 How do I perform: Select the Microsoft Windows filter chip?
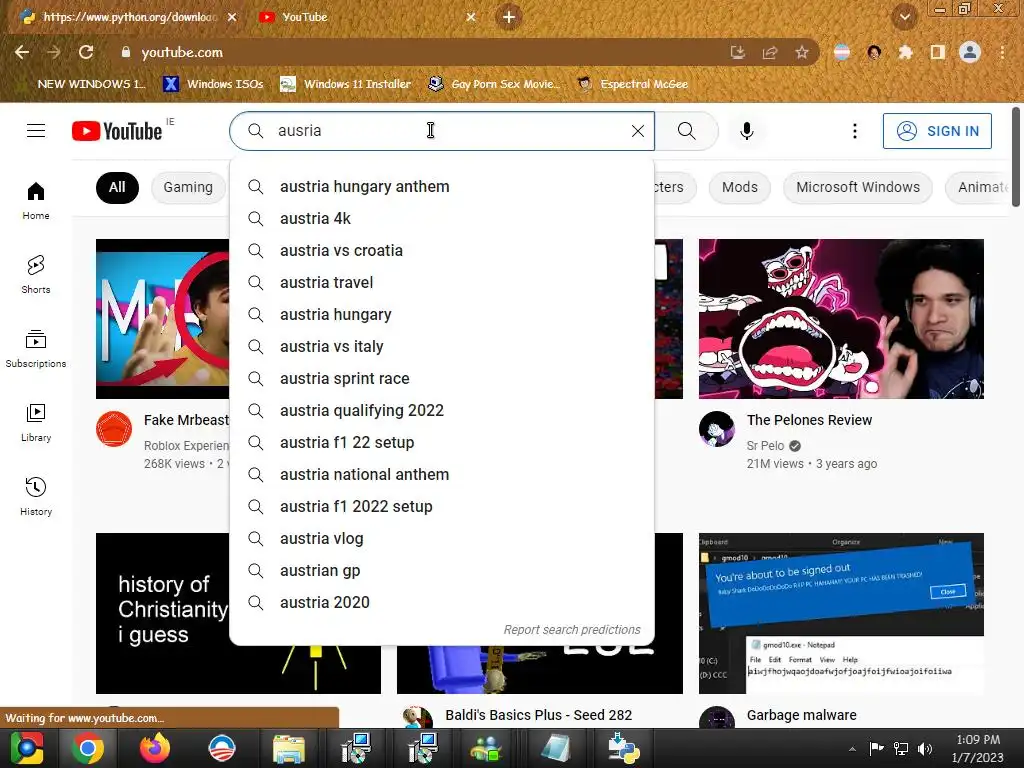coord(857,187)
